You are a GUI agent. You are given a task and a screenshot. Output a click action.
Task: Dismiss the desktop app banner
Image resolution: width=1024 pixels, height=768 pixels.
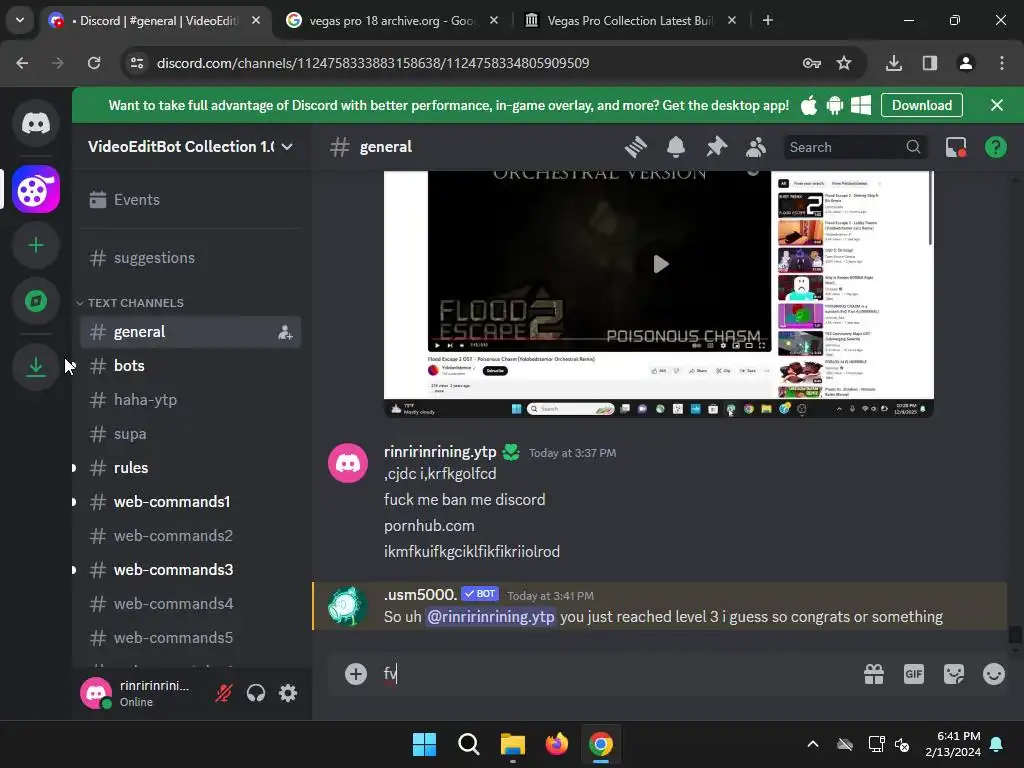click(997, 105)
